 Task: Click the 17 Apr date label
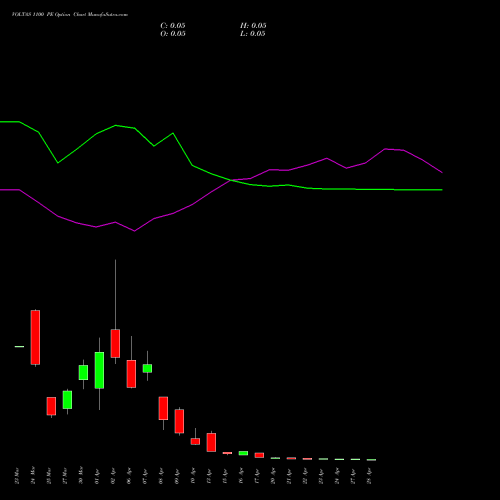pyautogui.click(x=257, y=476)
